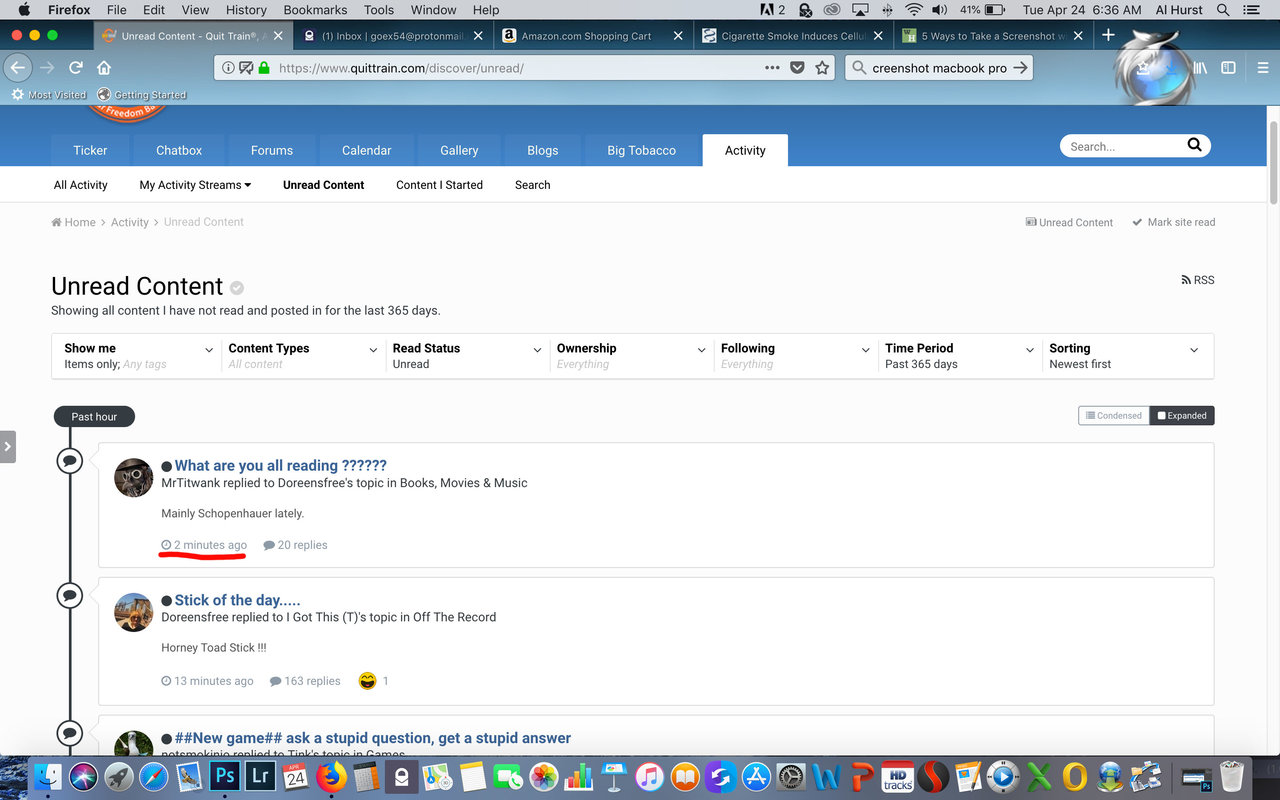
Task: Open the Forums navigation tab
Action: [x=272, y=150]
